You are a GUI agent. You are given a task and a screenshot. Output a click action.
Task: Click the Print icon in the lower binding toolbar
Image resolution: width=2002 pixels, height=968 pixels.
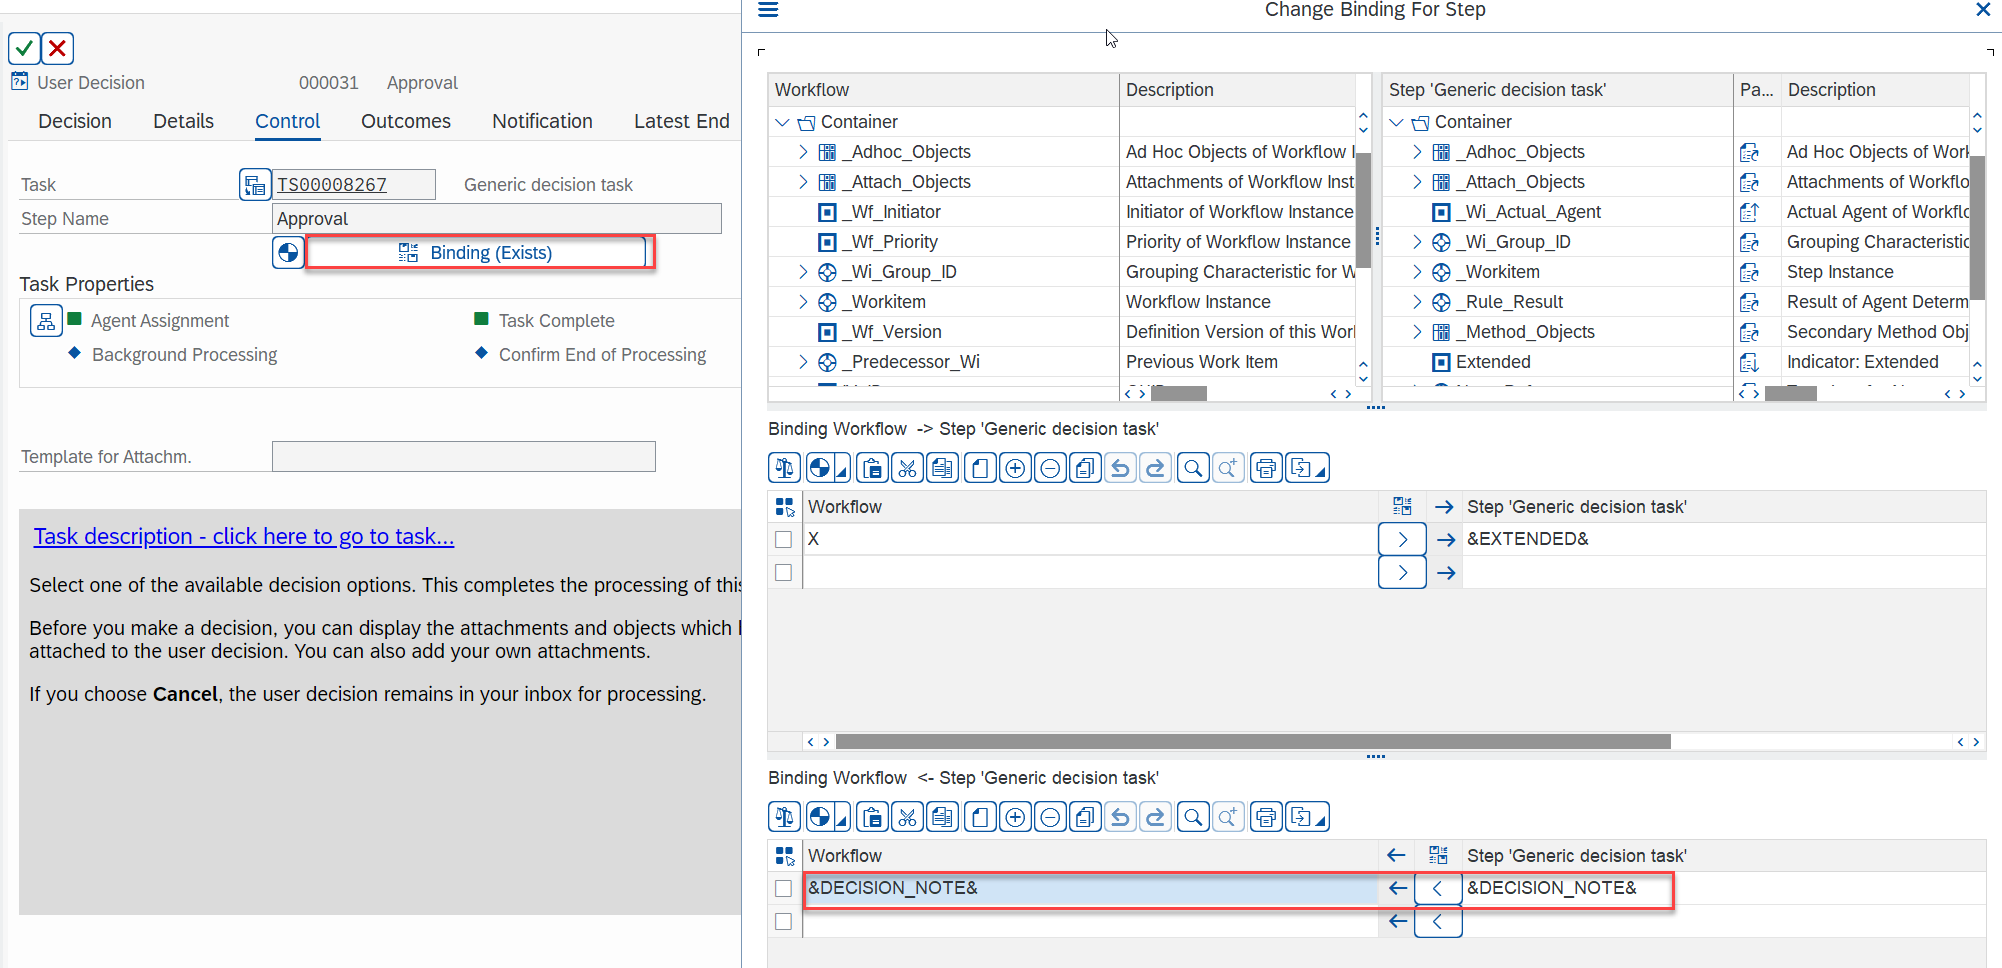(x=1265, y=816)
